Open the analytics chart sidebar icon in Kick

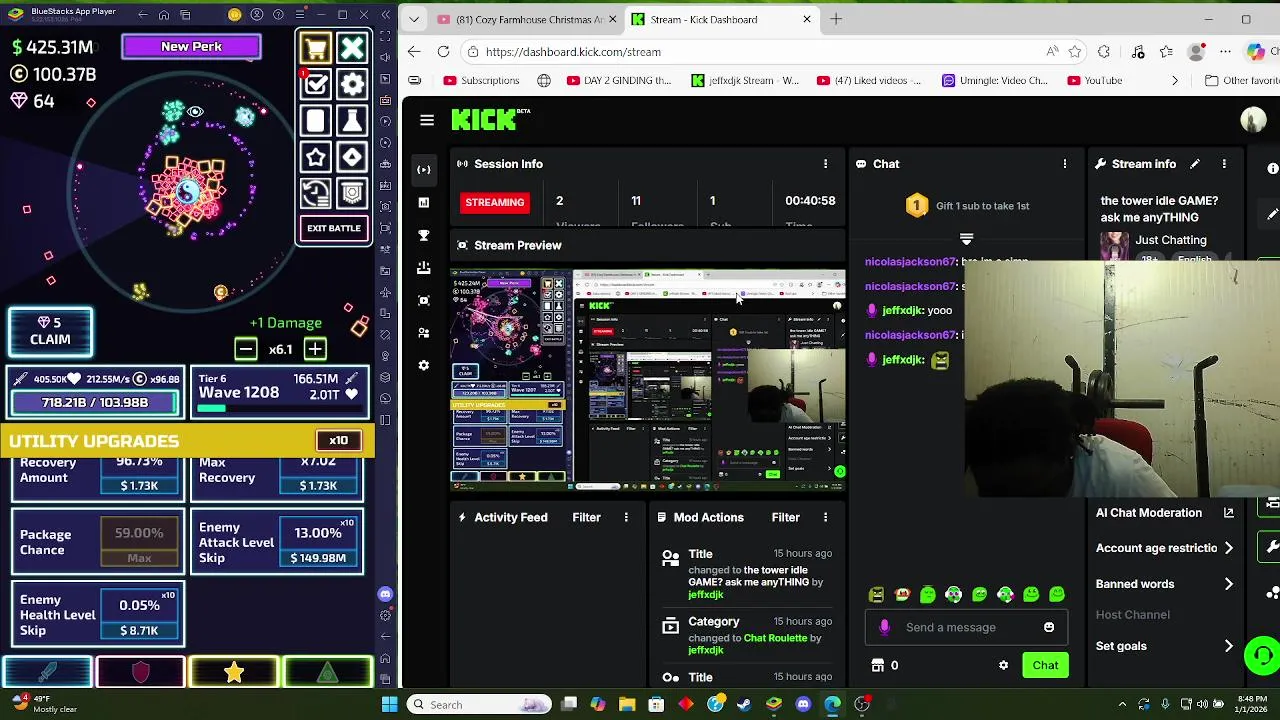tap(424, 203)
